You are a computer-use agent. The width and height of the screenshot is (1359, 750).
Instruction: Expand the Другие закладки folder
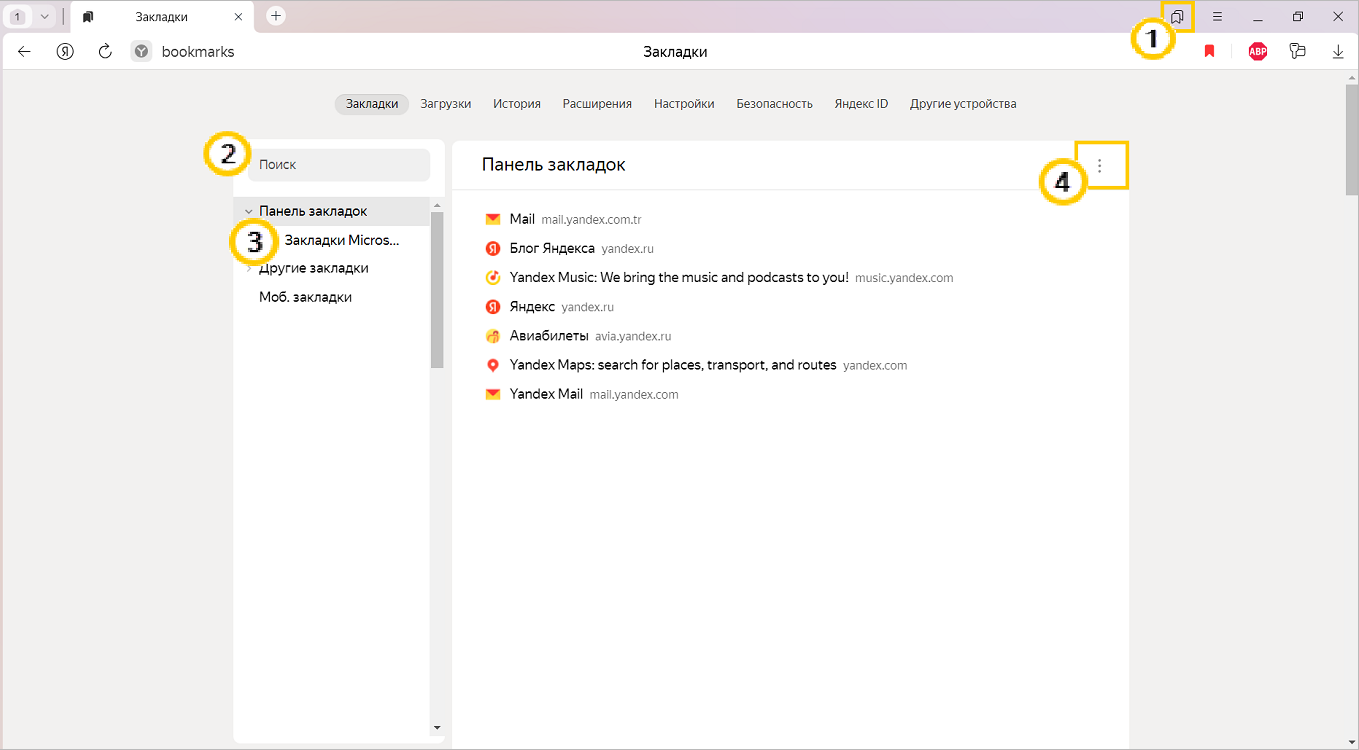click(248, 269)
